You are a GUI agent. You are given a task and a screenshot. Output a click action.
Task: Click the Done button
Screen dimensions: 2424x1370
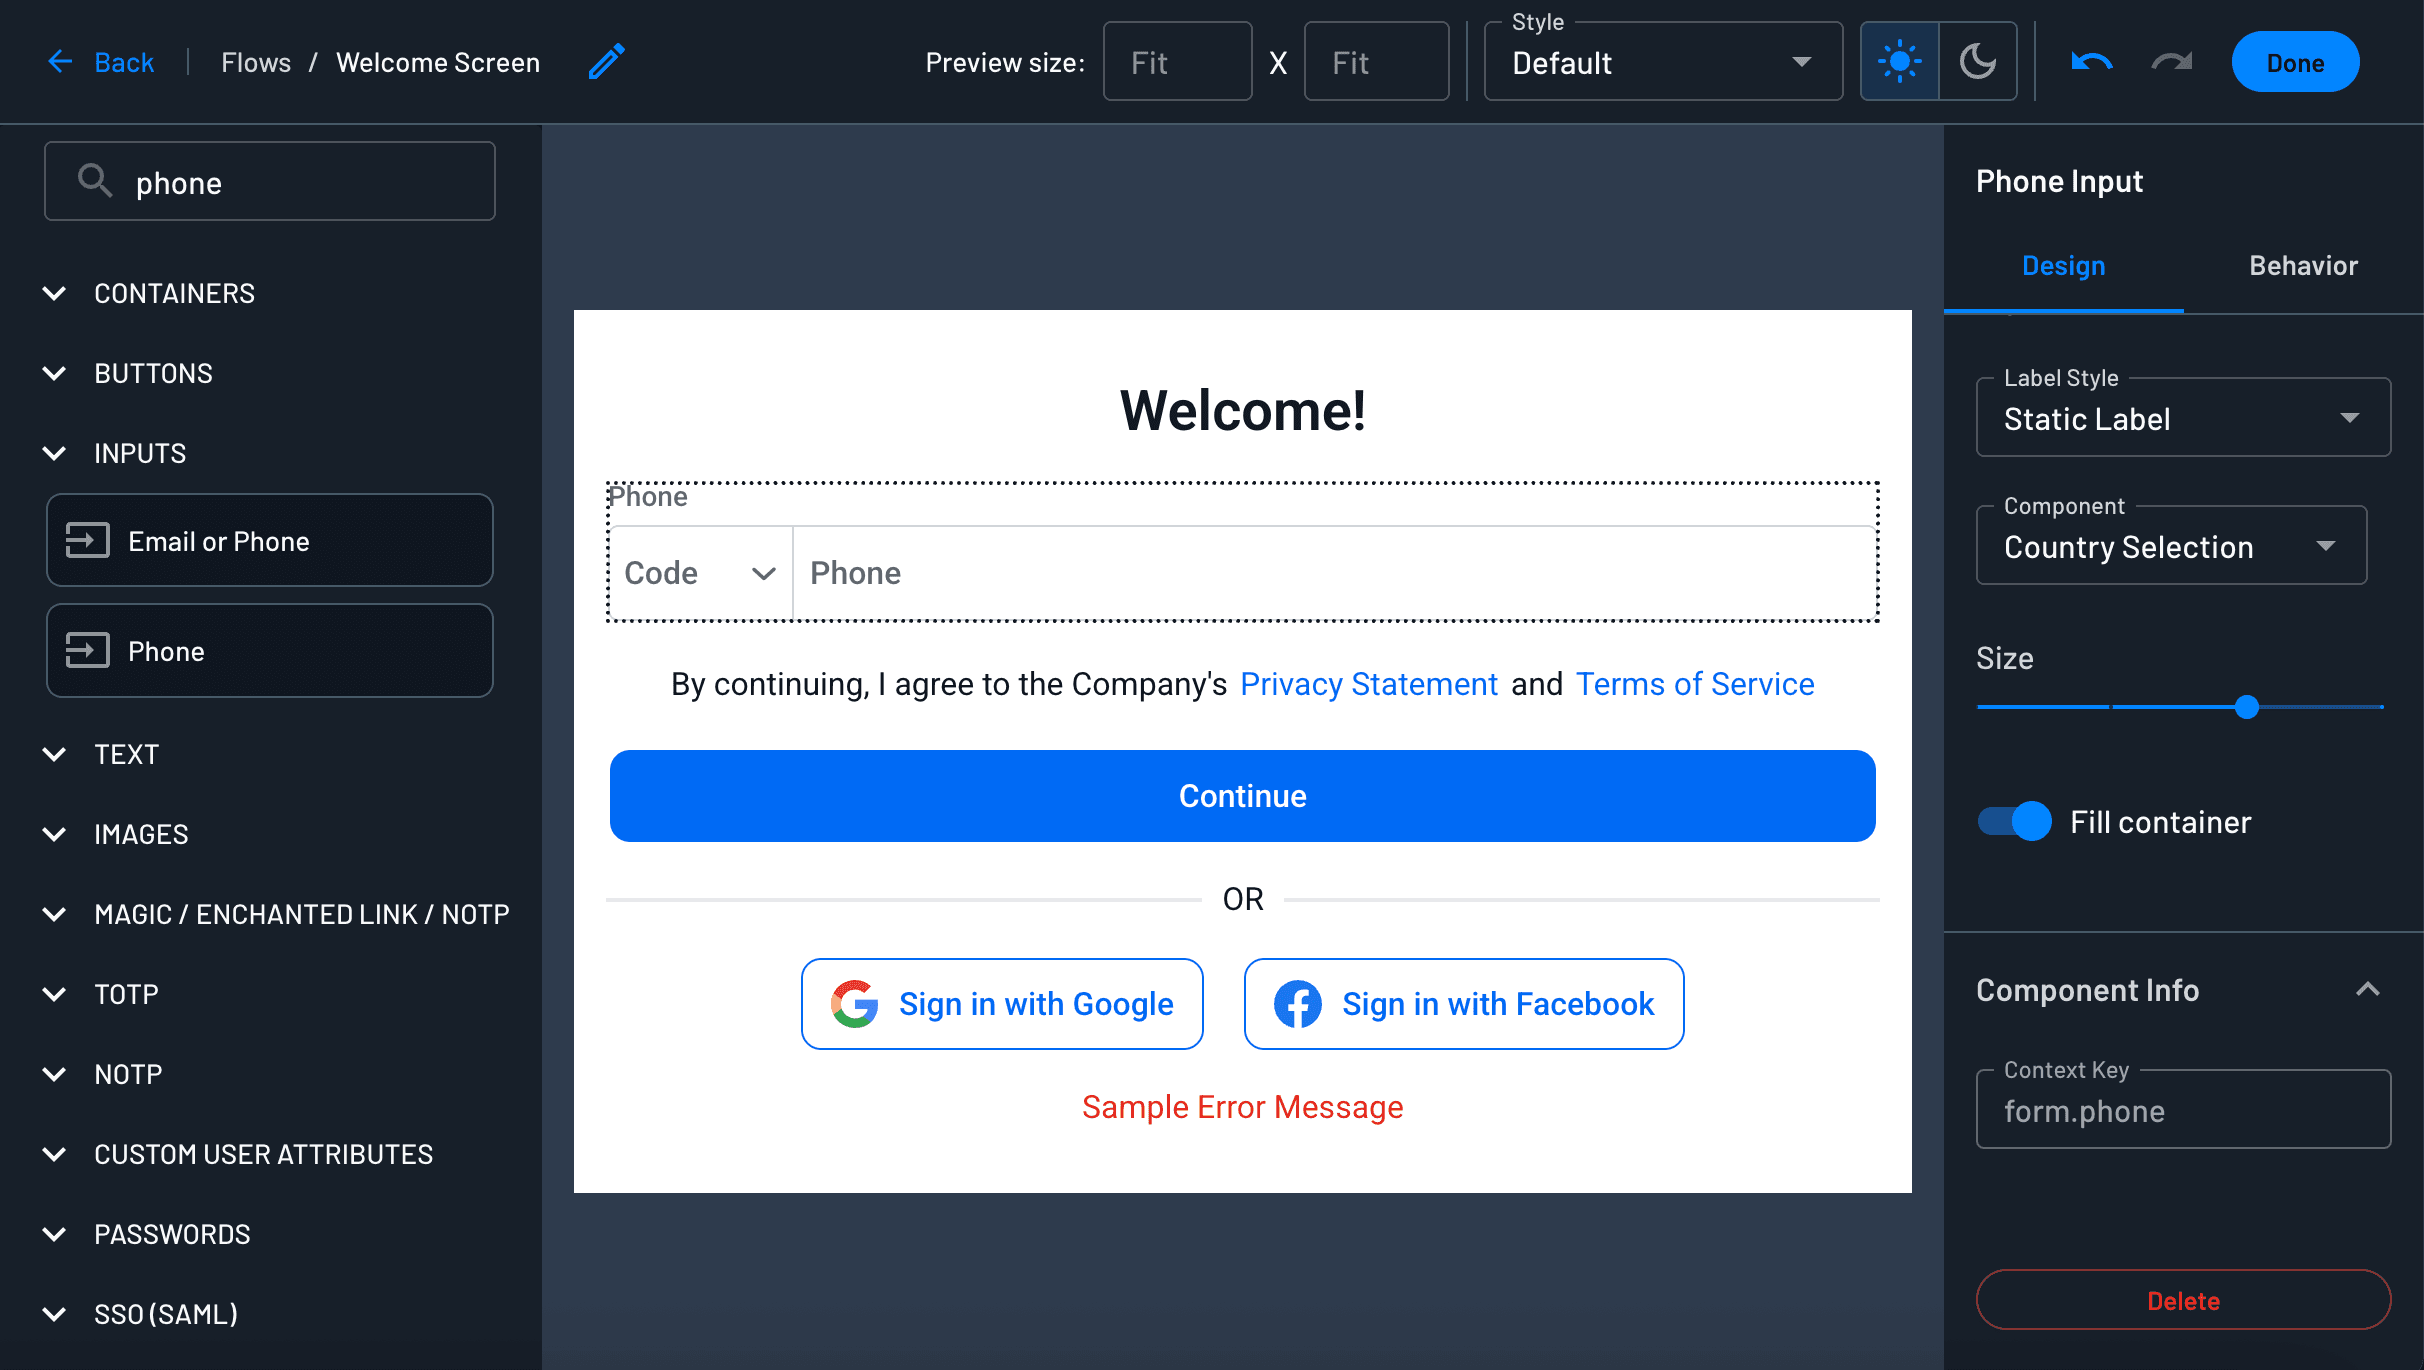[2295, 61]
